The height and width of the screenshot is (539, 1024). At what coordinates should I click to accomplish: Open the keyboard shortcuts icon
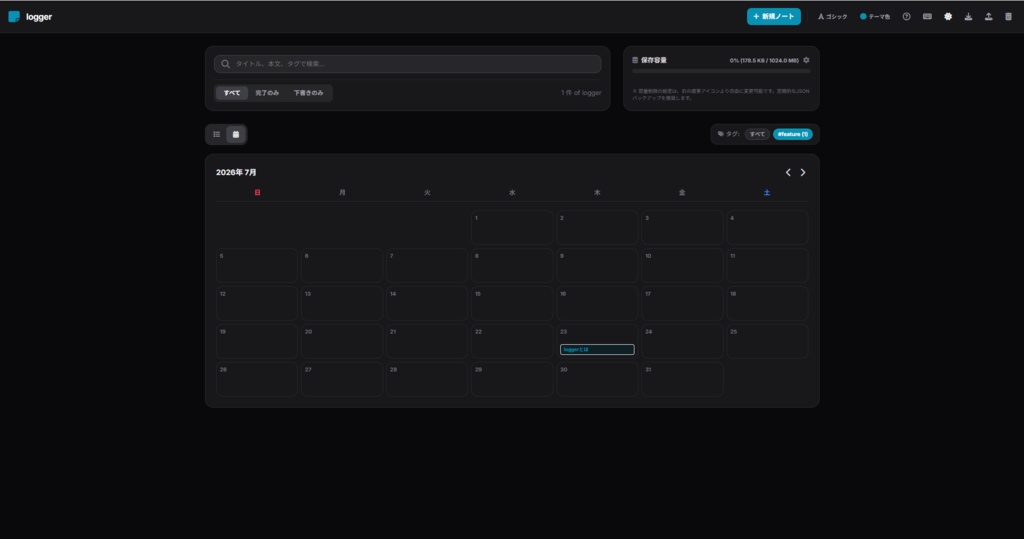pyautogui.click(x=927, y=17)
